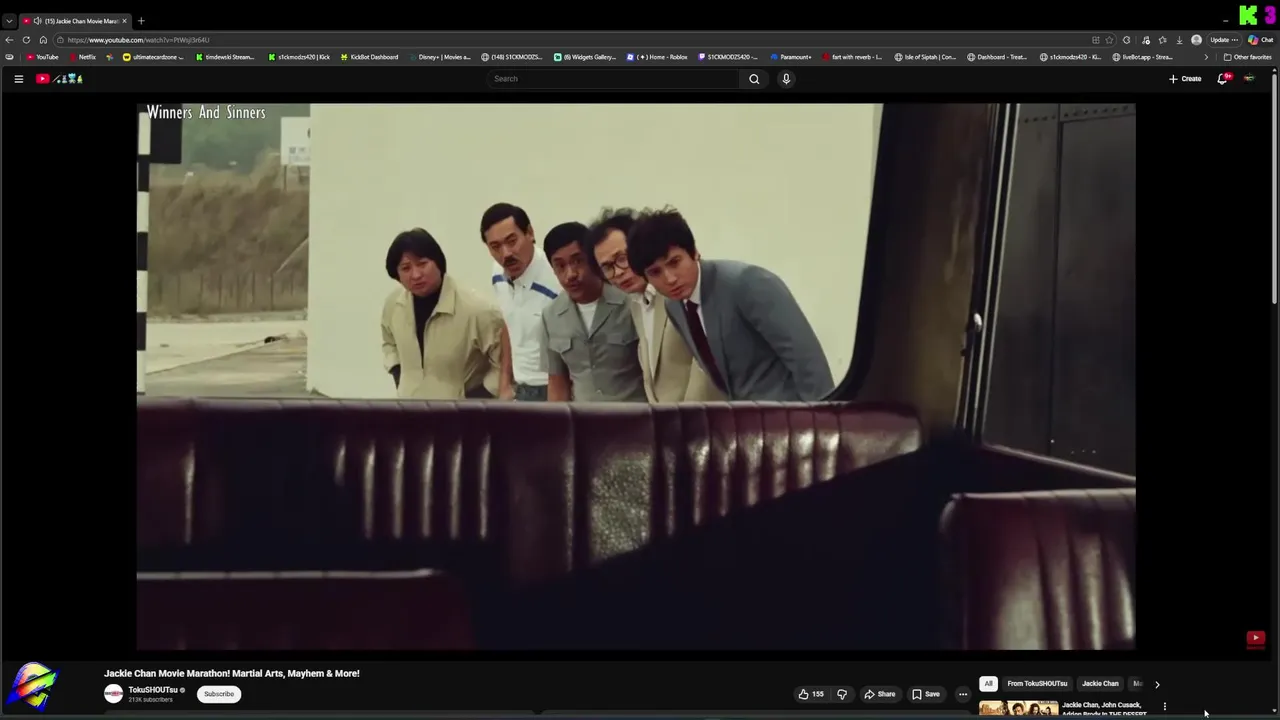The height and width of the screenshot is (720, 1280).
Task: Open the KickBot Dashboard bookmark
Action: (369, 57)
